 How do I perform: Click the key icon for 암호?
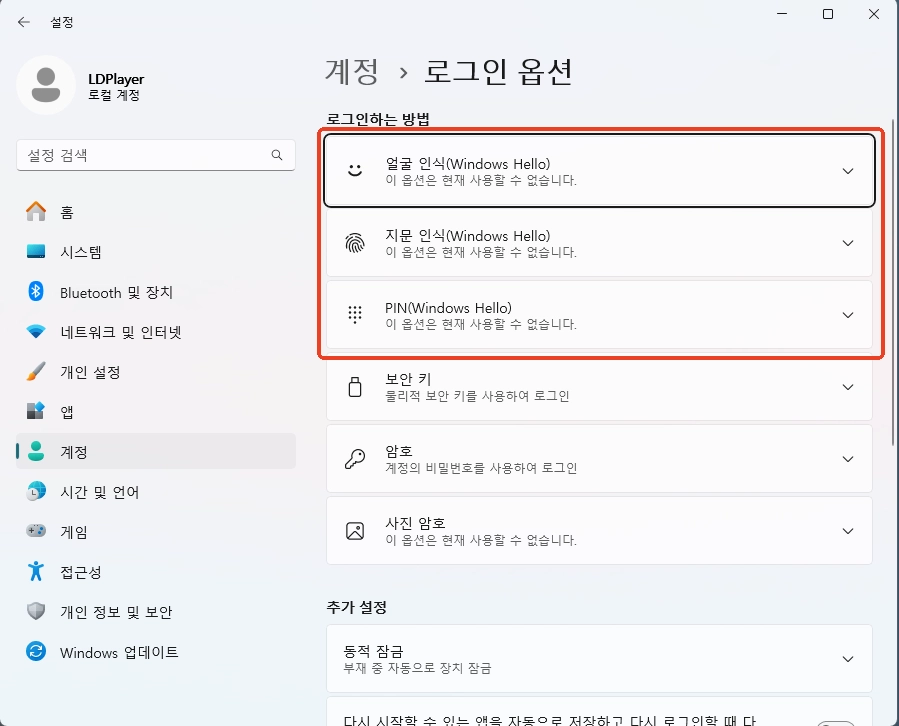355,459
